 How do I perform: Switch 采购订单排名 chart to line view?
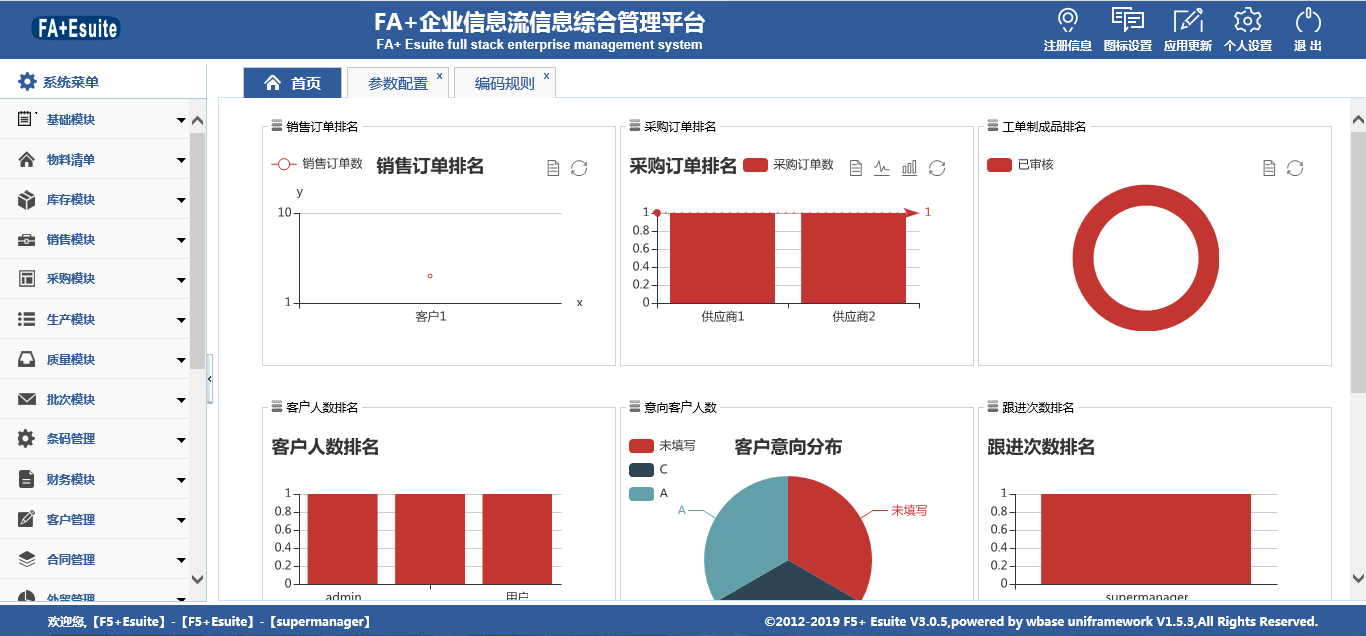[x=882, y=168]
